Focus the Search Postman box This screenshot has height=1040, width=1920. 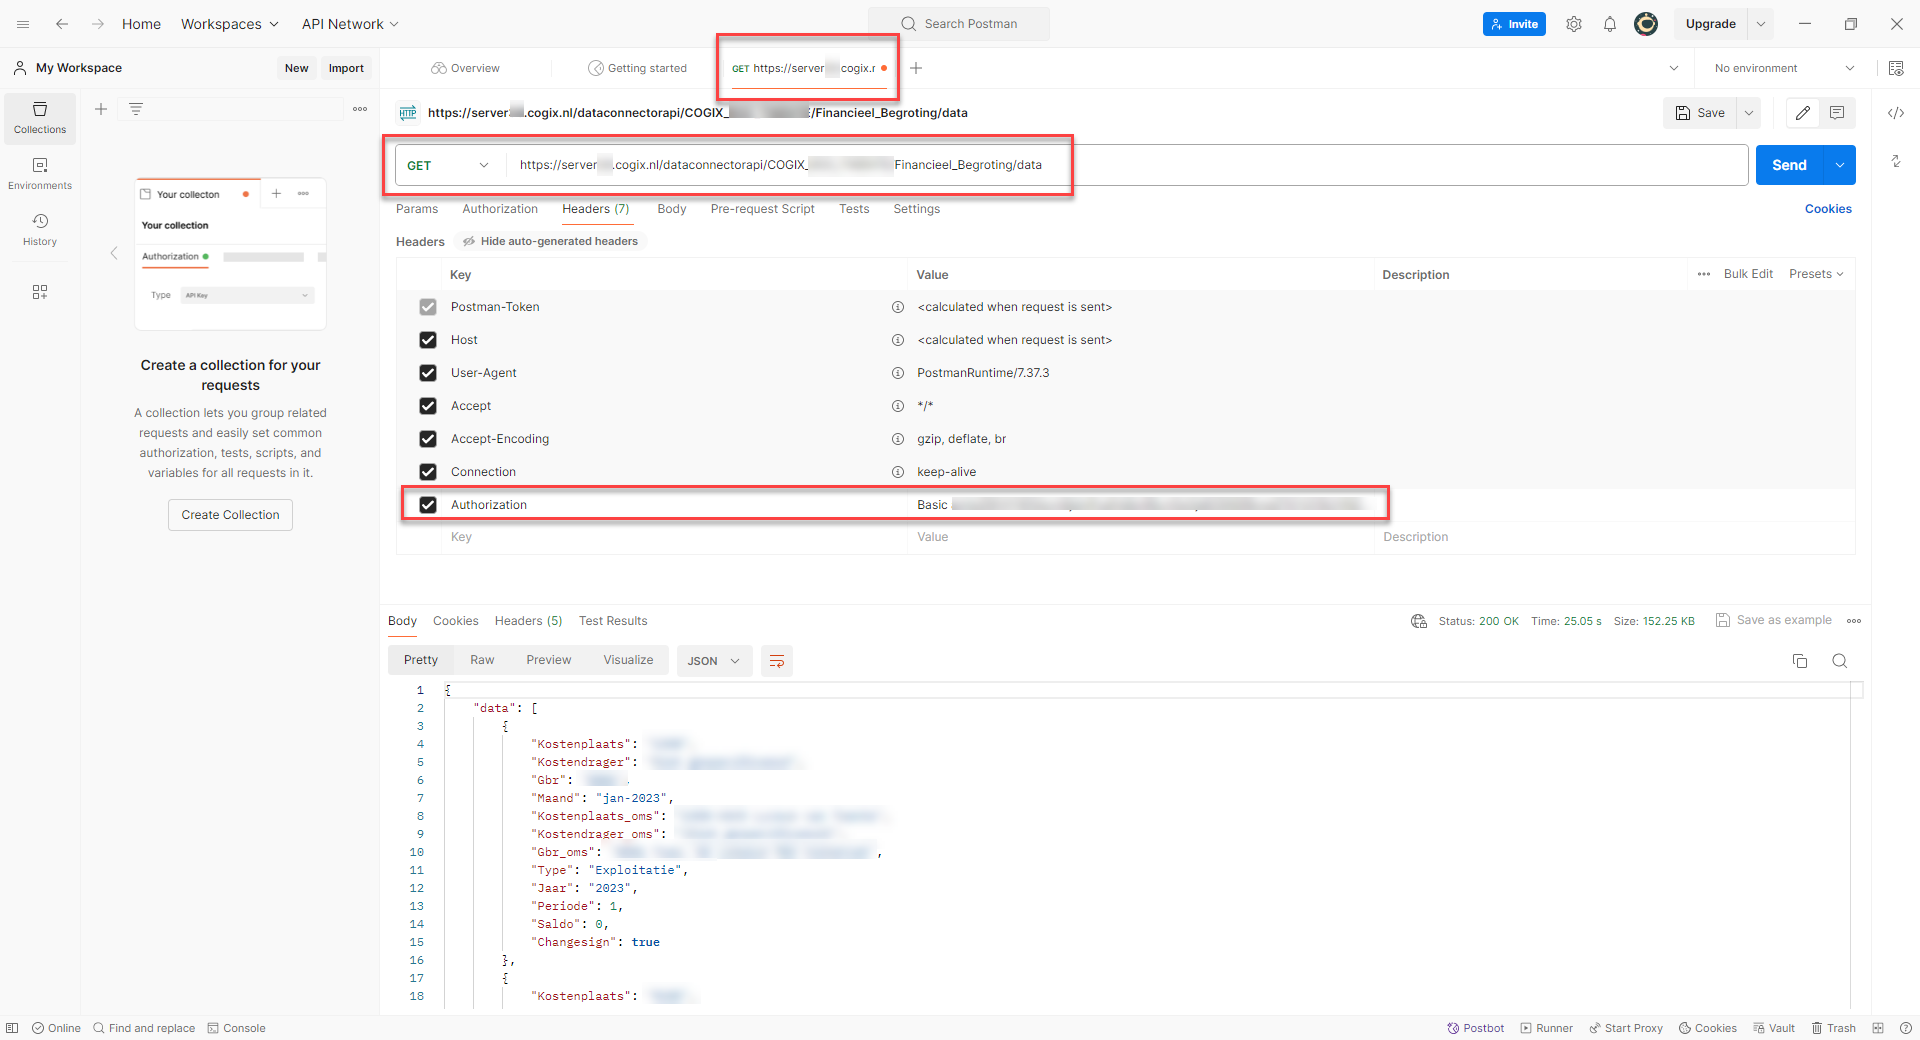coord(959,24)
